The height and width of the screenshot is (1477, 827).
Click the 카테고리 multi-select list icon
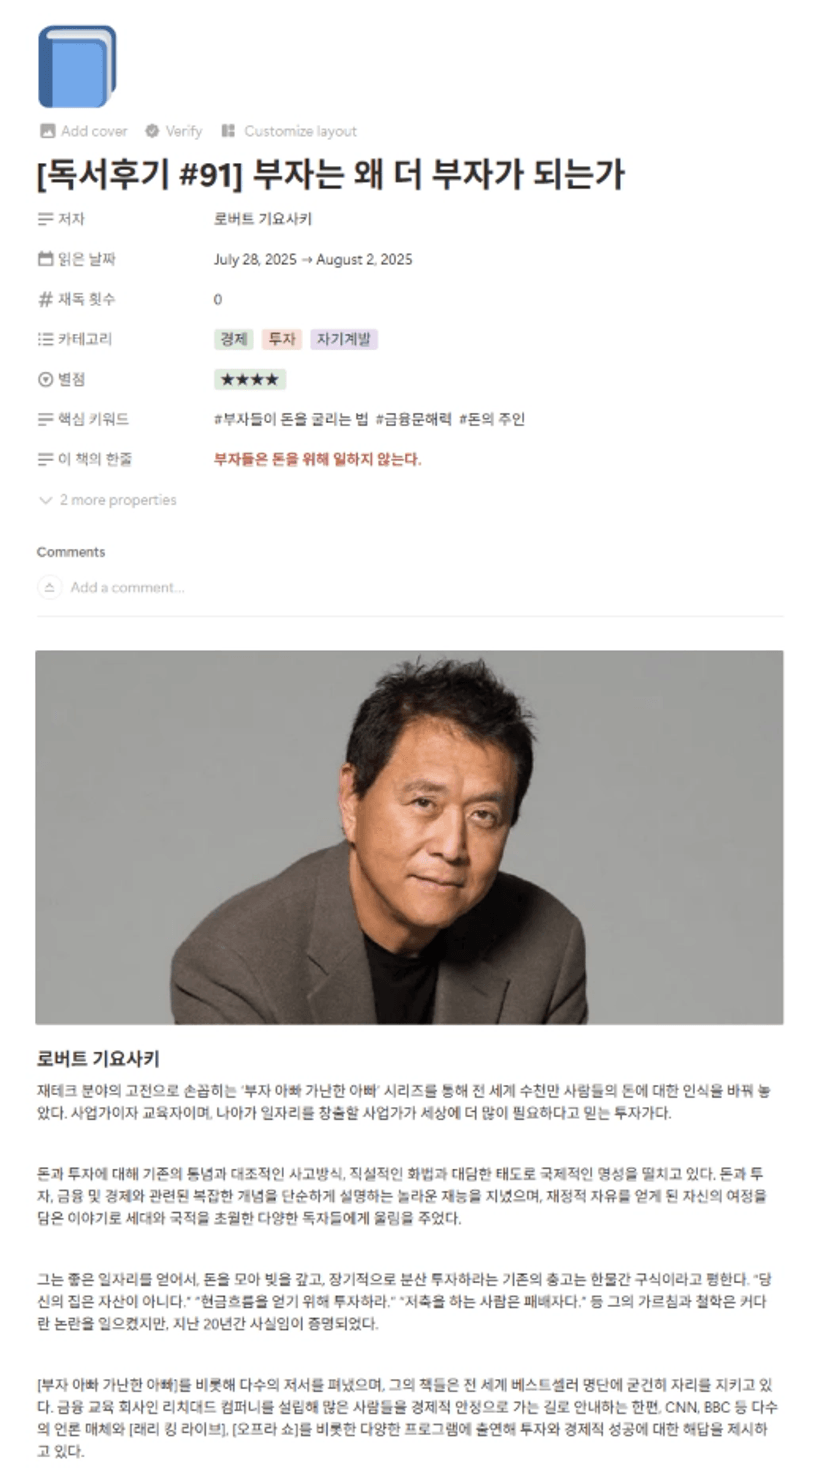45,339
